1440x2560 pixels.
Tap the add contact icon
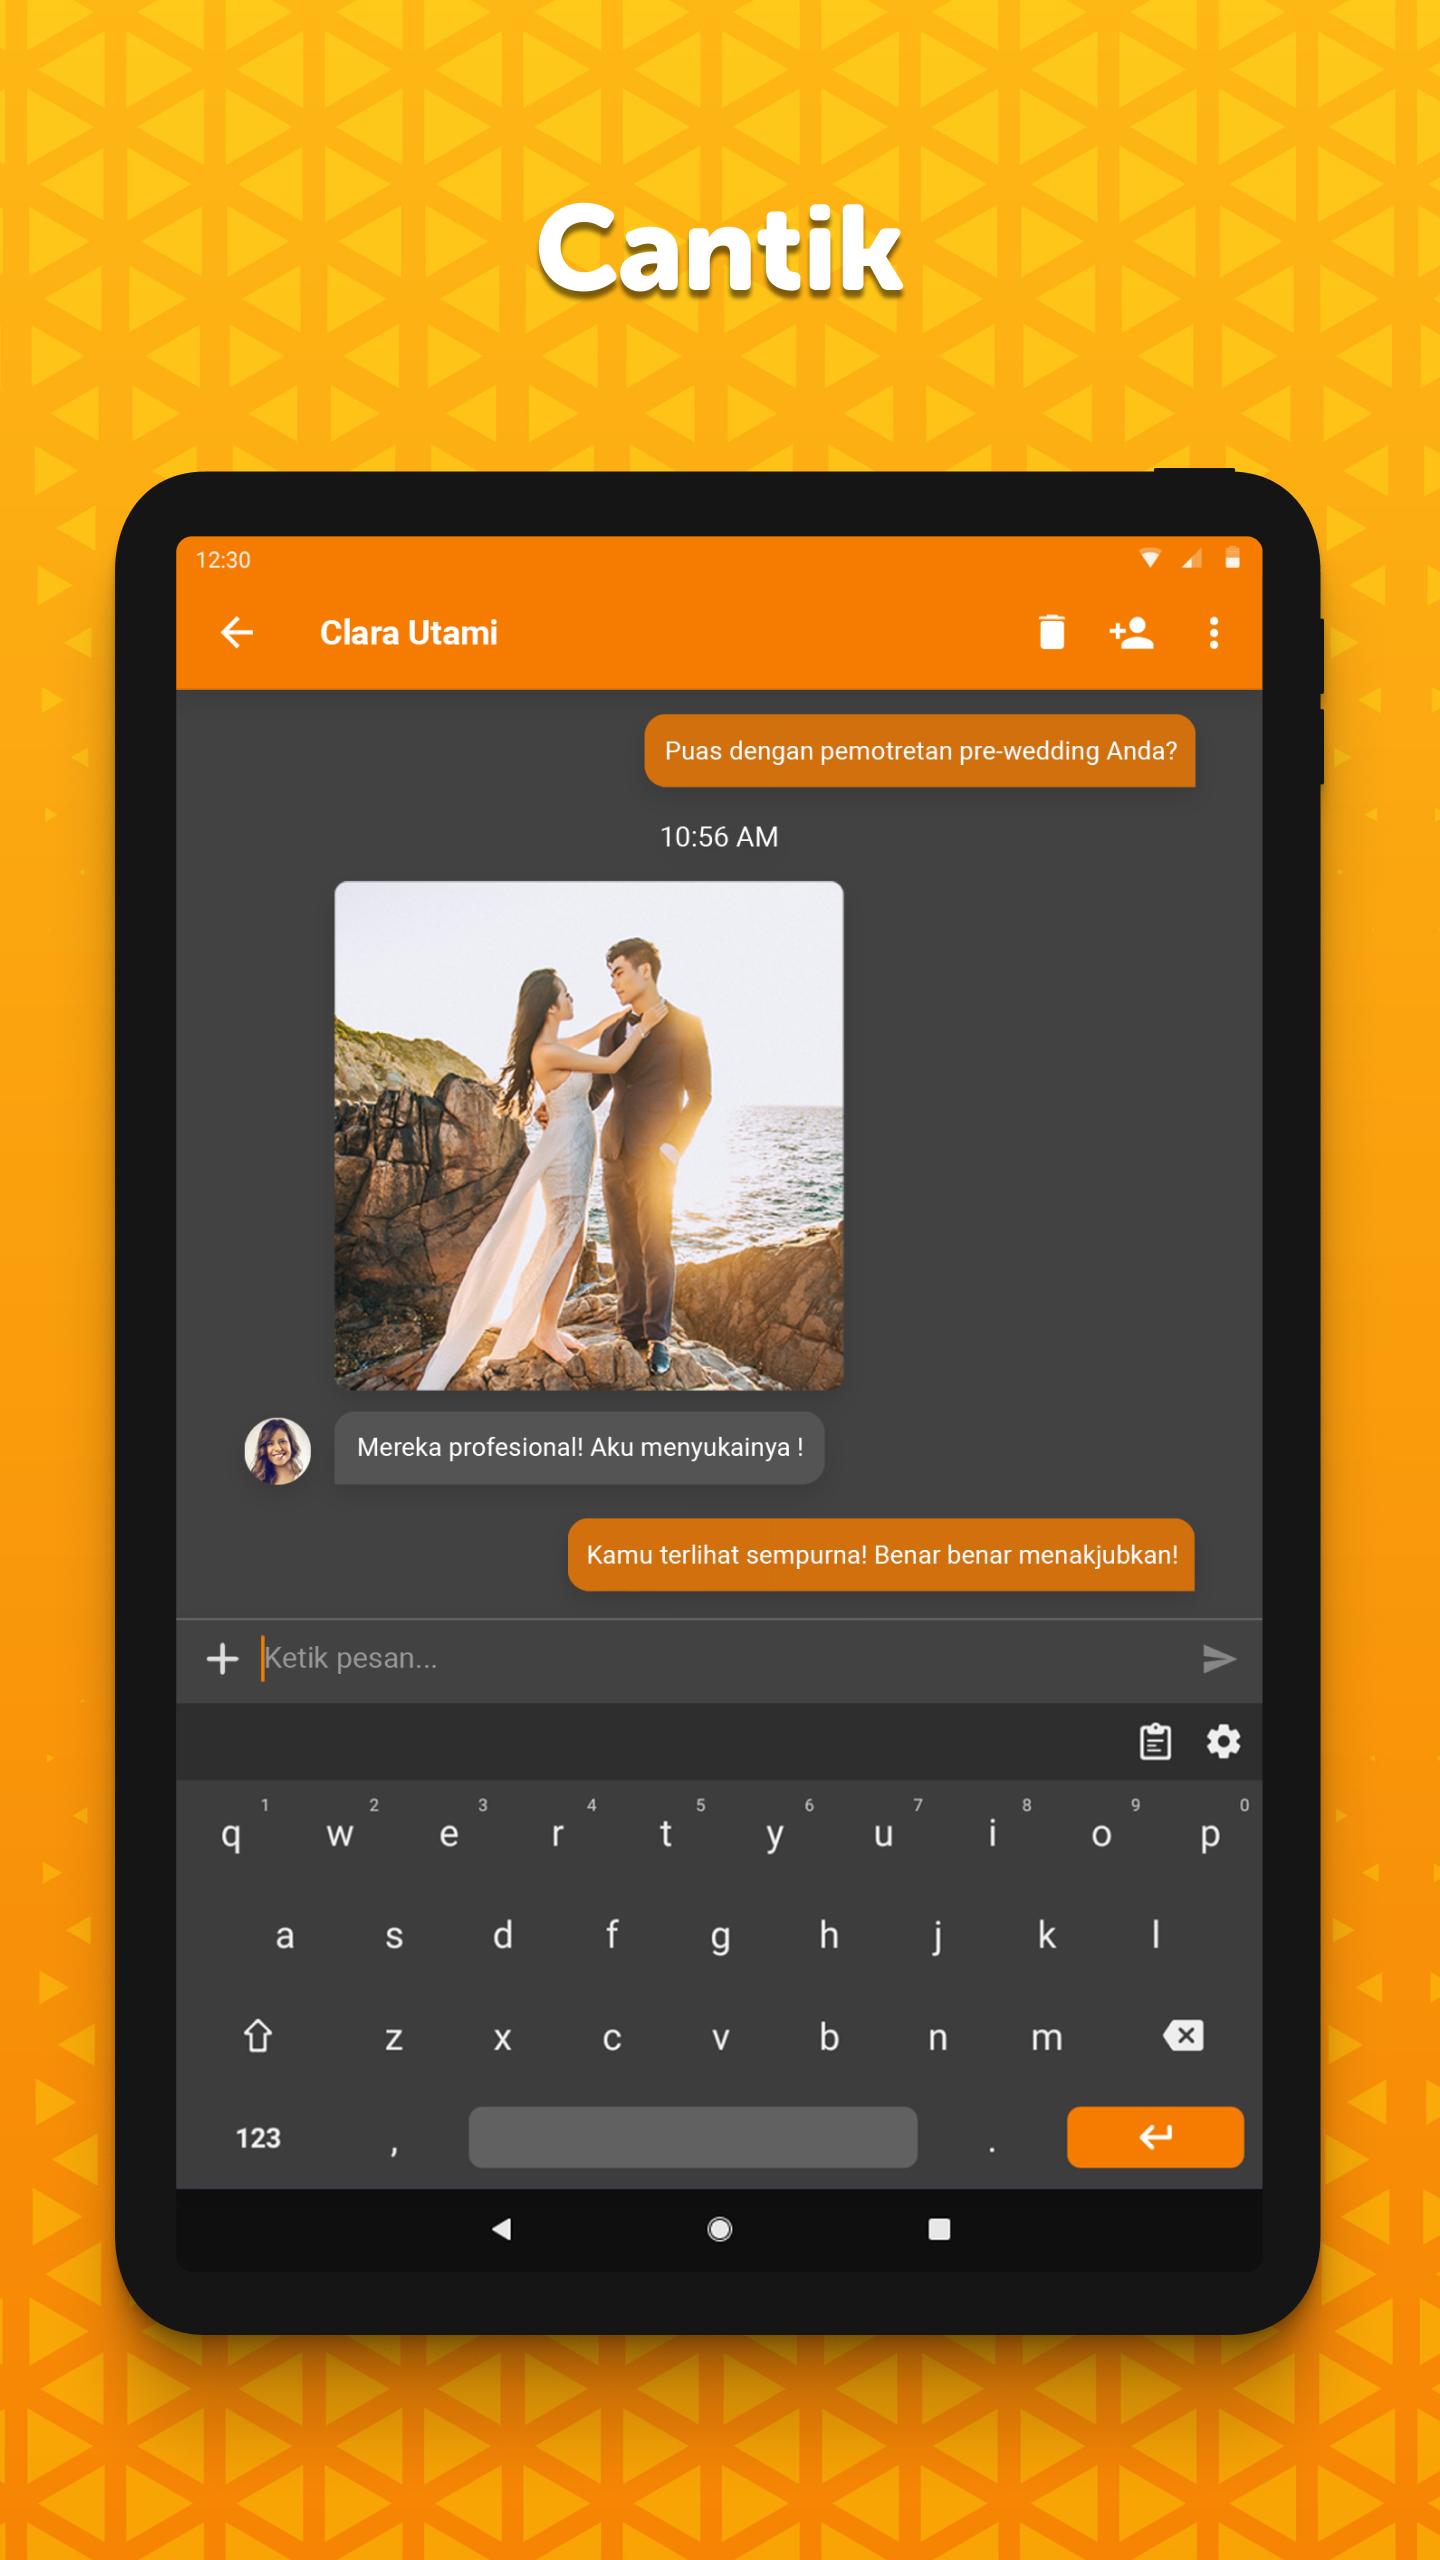[1131, 633]
